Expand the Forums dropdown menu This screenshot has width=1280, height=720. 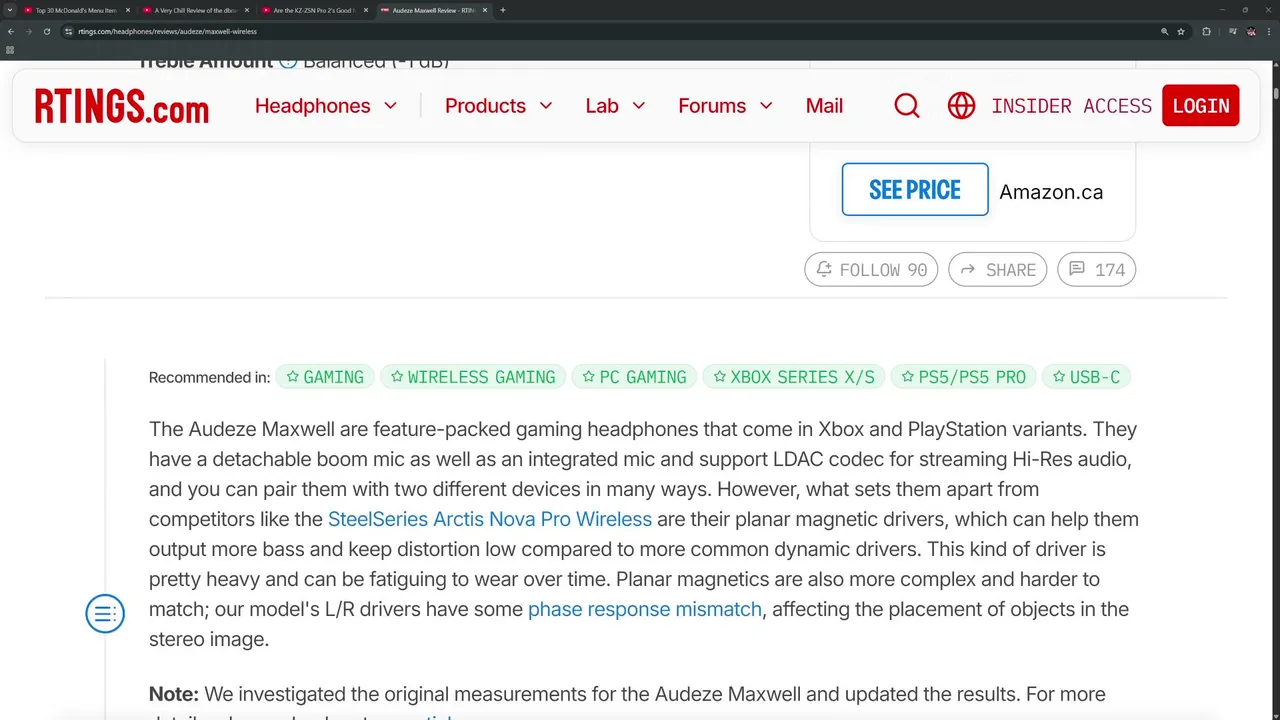pyautogui.click(x=725, y=106)
